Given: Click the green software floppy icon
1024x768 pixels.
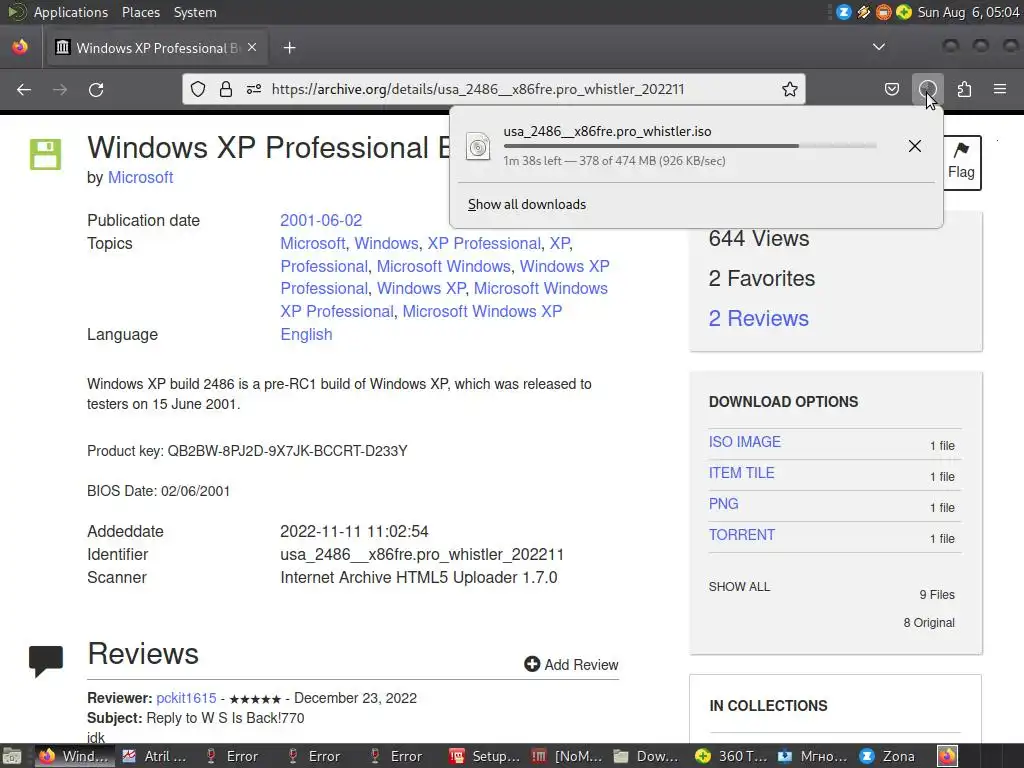Looking at the screenshot, I should pyautogui.click(x=46, y=154).
